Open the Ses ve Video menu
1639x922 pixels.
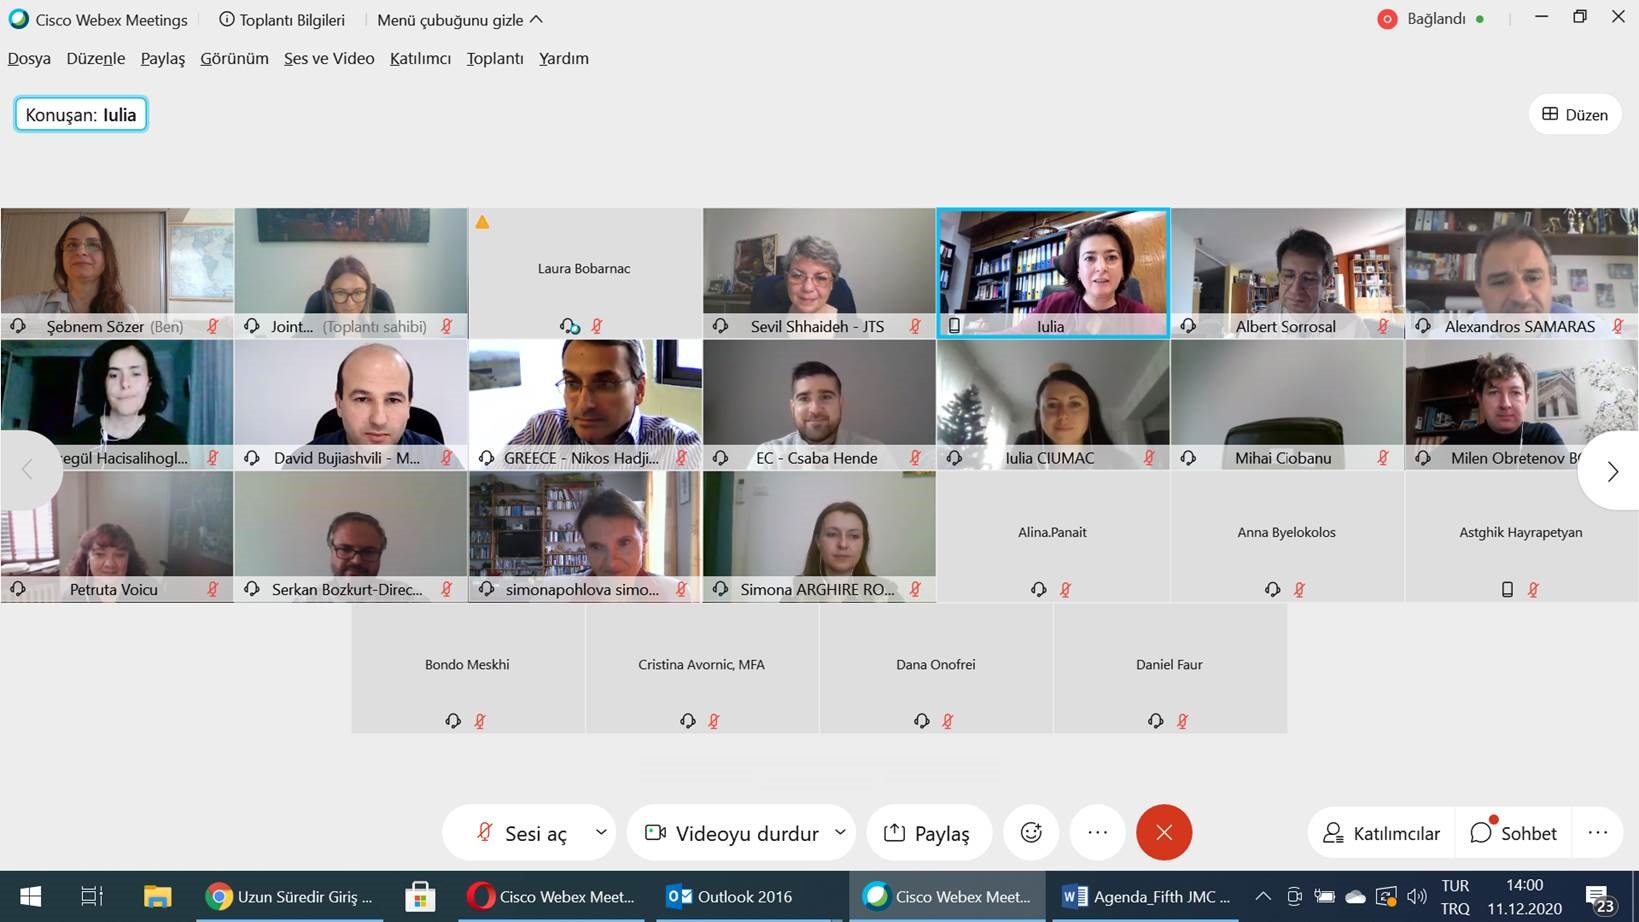(x=329, y=59)
